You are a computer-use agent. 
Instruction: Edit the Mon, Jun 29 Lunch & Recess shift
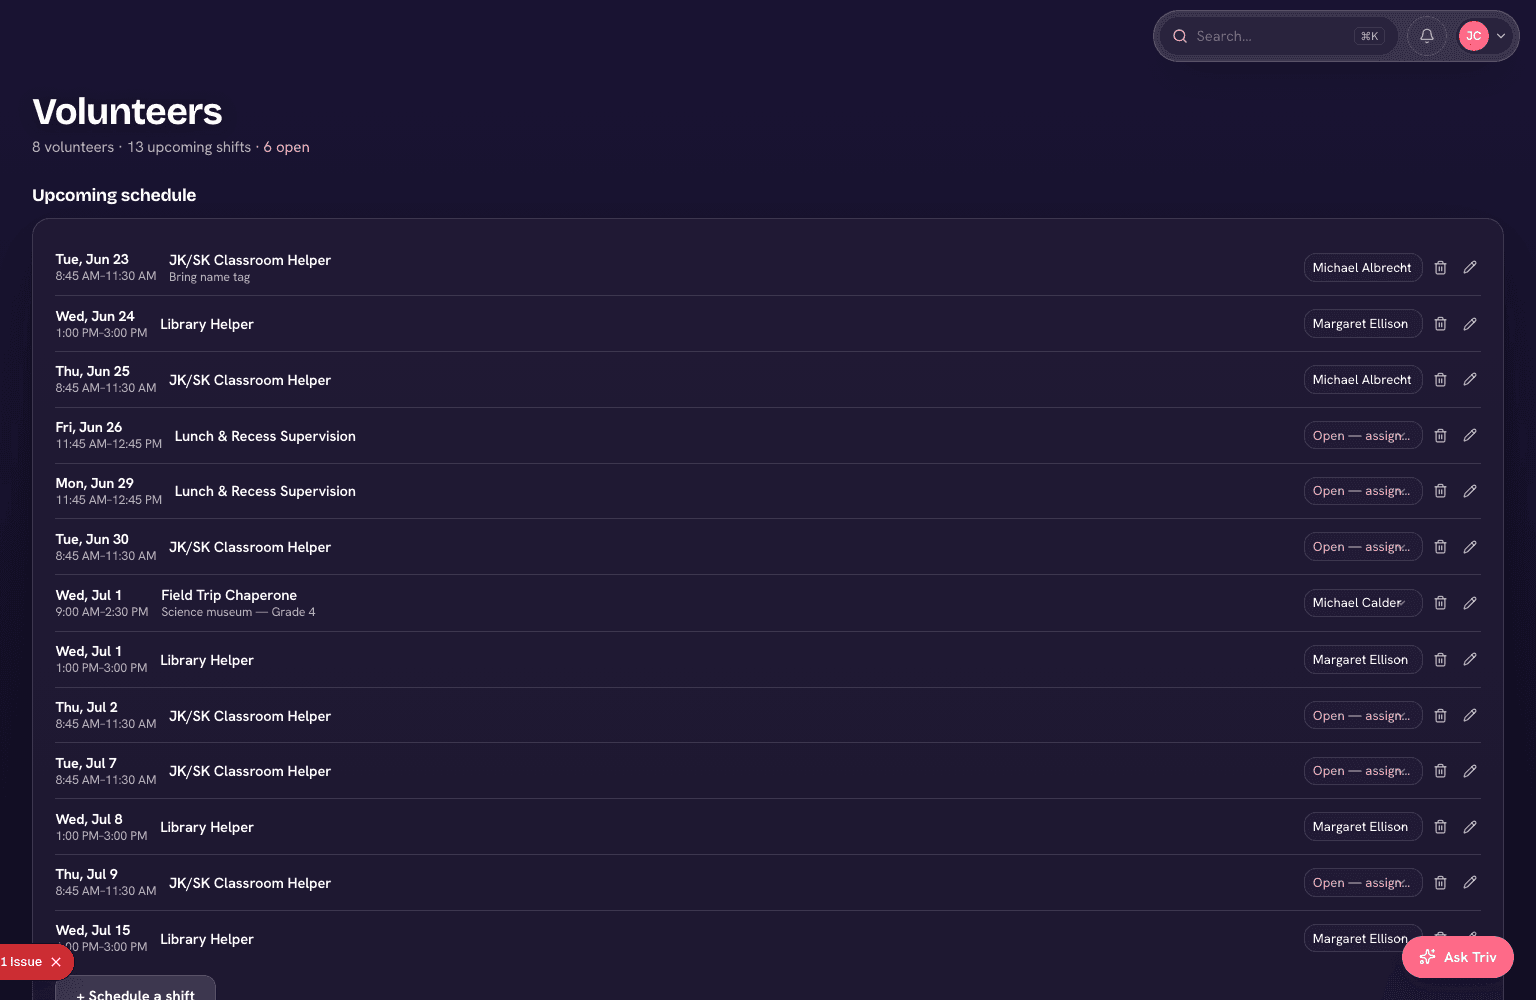point(1470,491)
